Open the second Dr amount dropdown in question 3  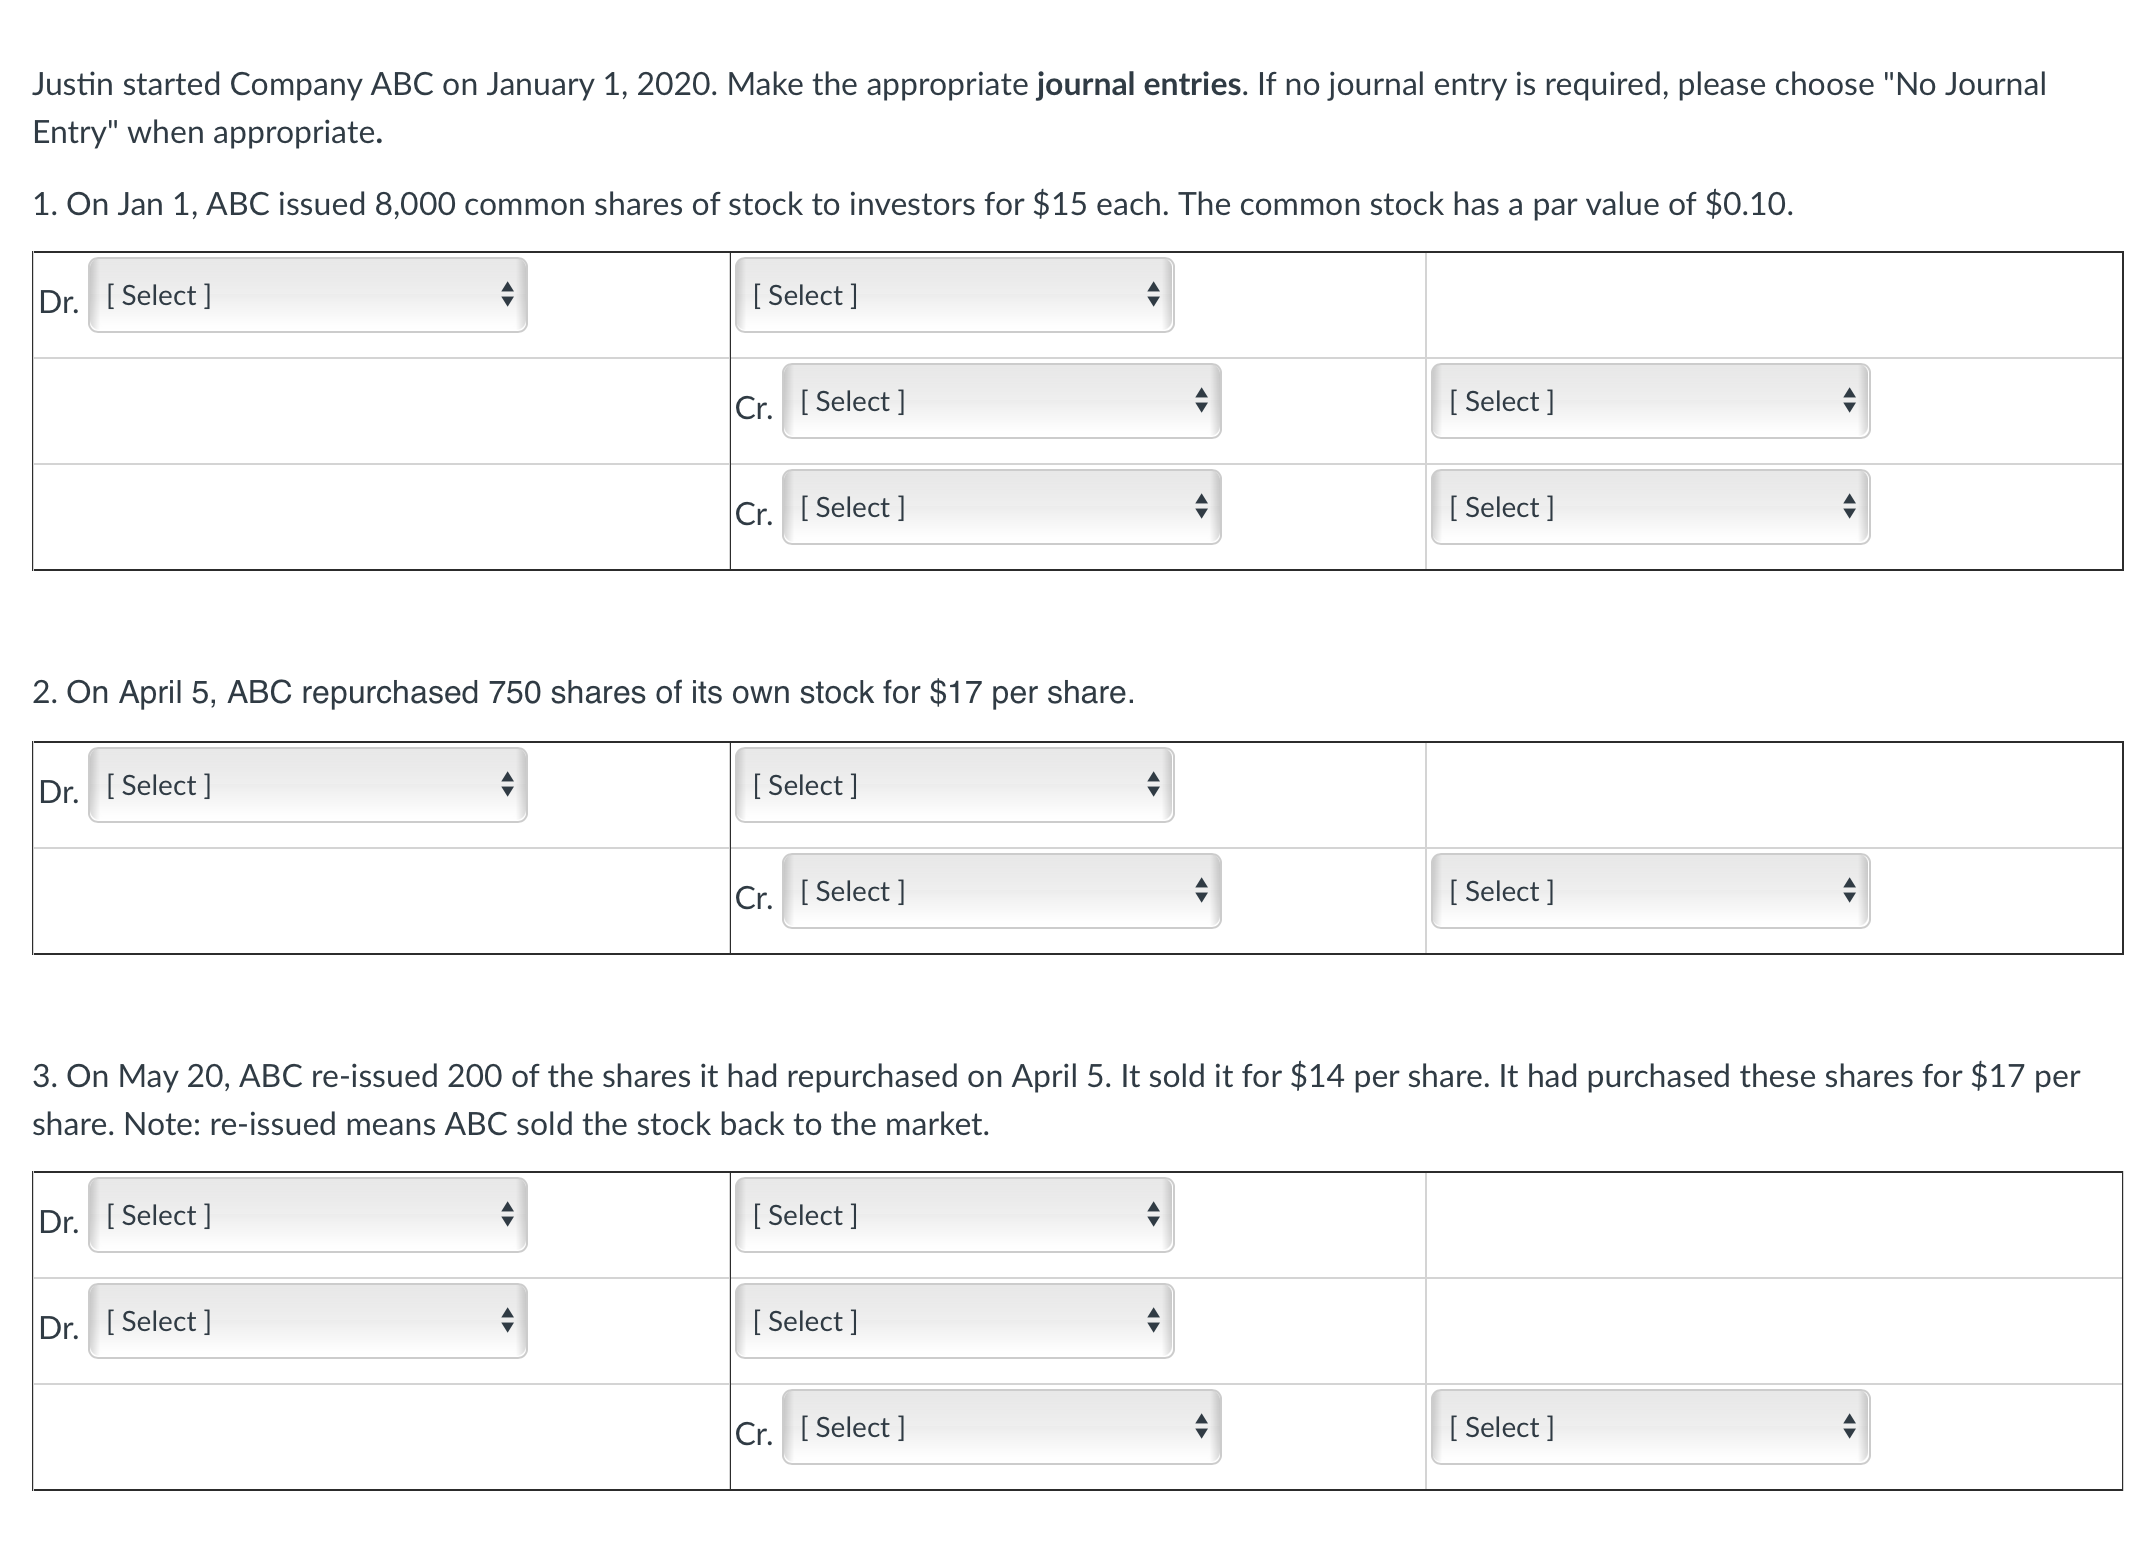953,1321
